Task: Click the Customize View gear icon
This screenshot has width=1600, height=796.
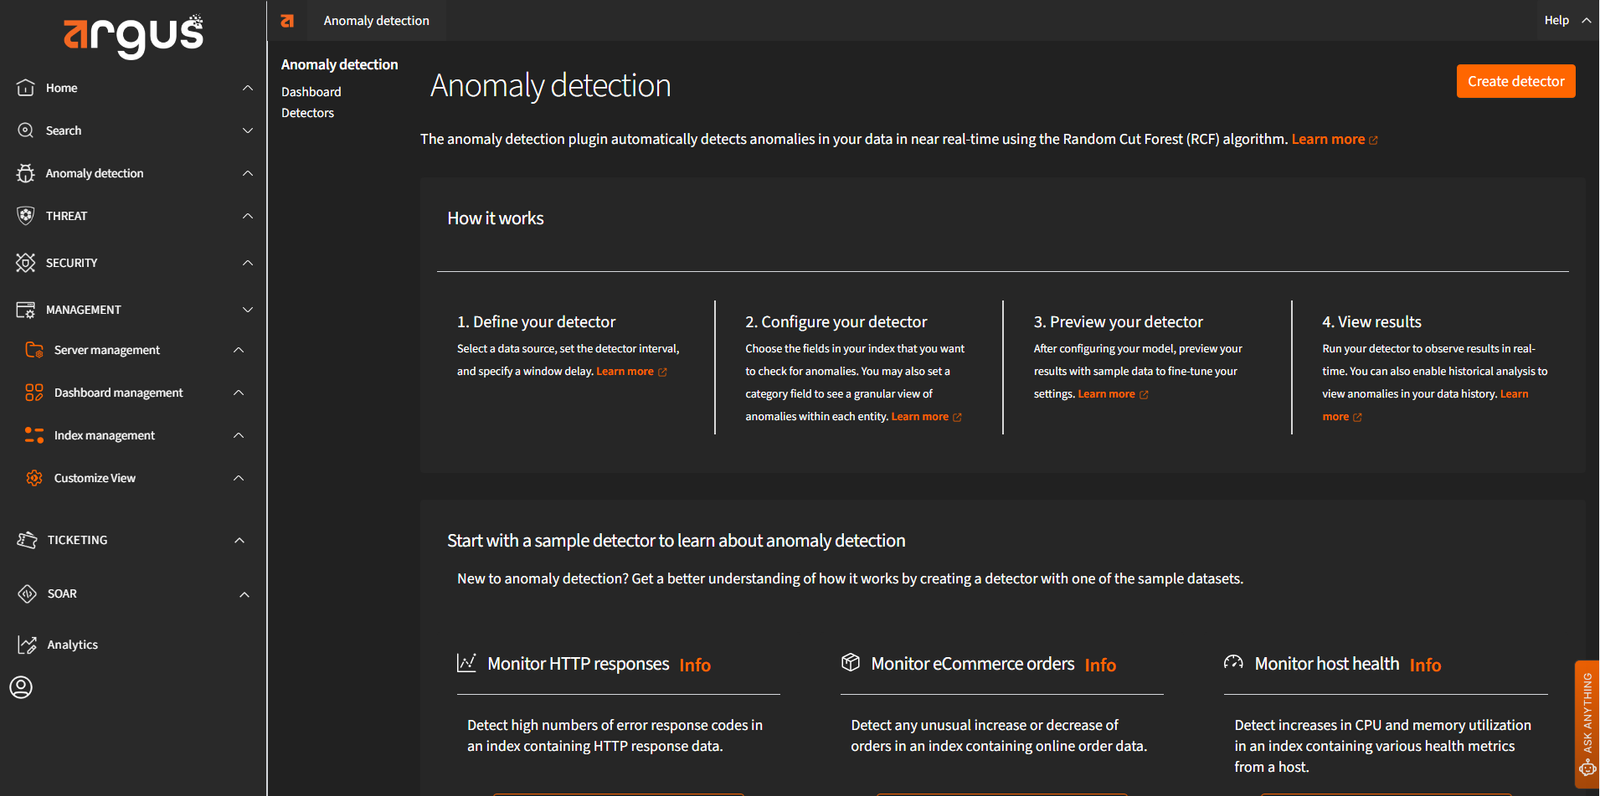Action: (x=34, y=478)
